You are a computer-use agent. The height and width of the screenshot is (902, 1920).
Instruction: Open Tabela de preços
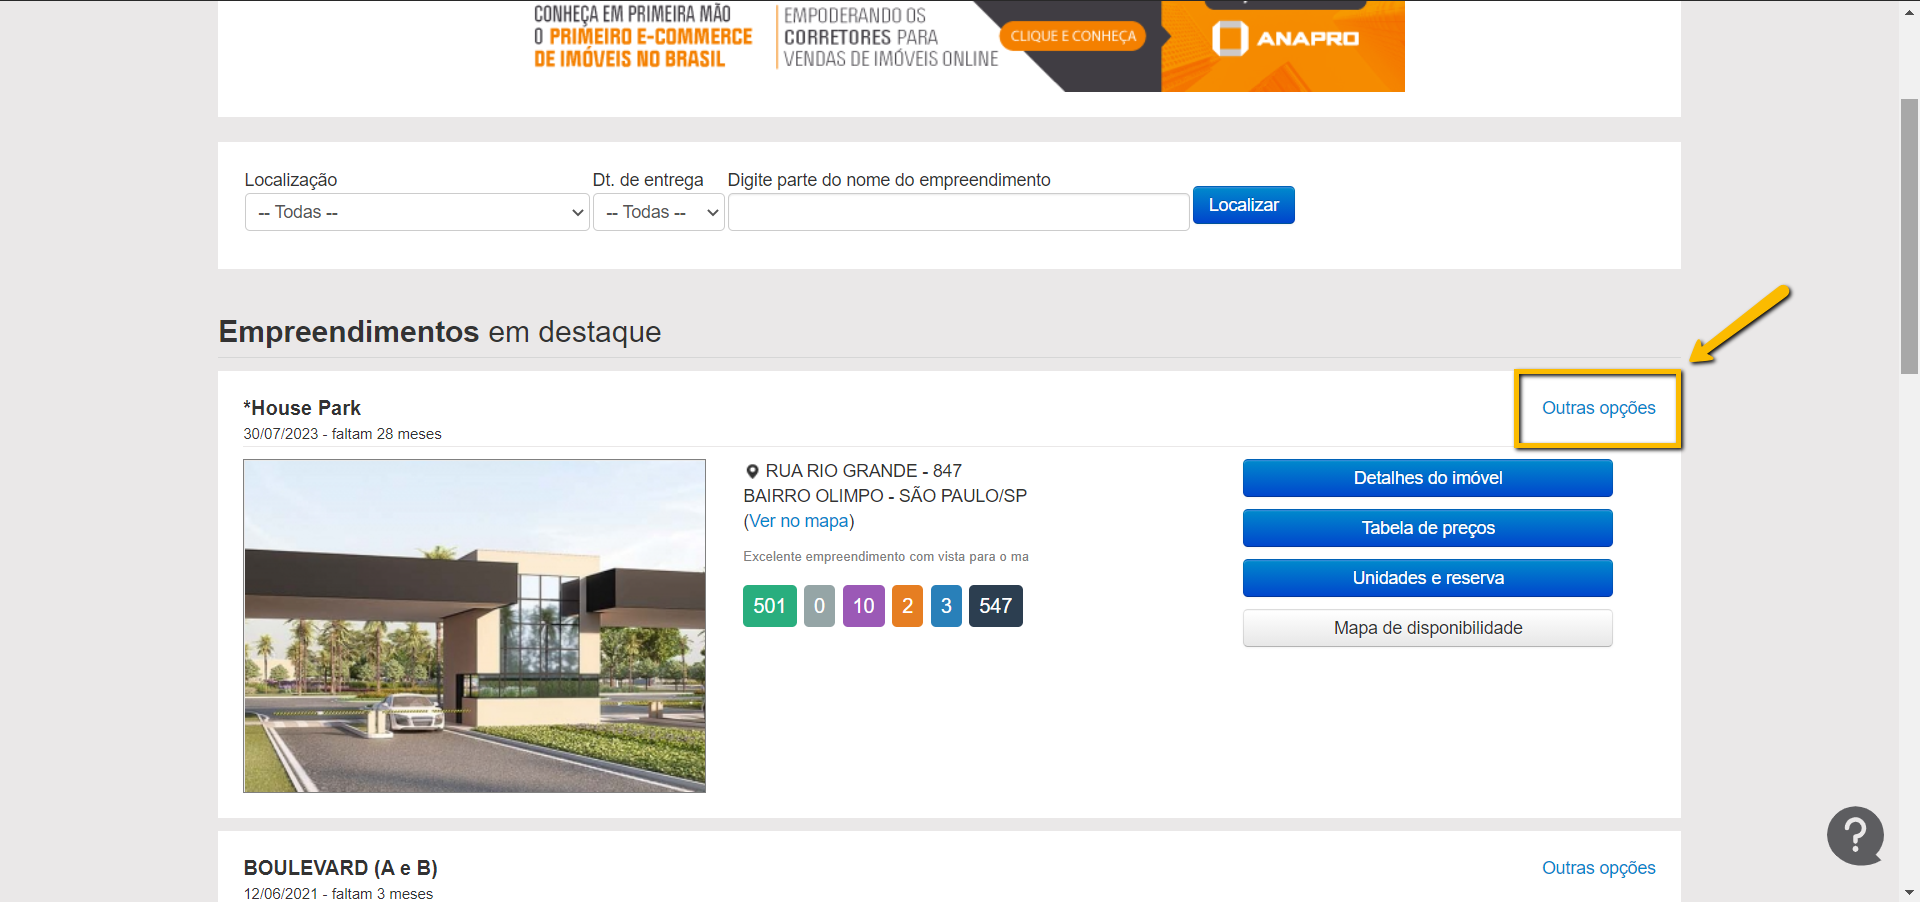pyautogui.click(x=1427, y=528)
